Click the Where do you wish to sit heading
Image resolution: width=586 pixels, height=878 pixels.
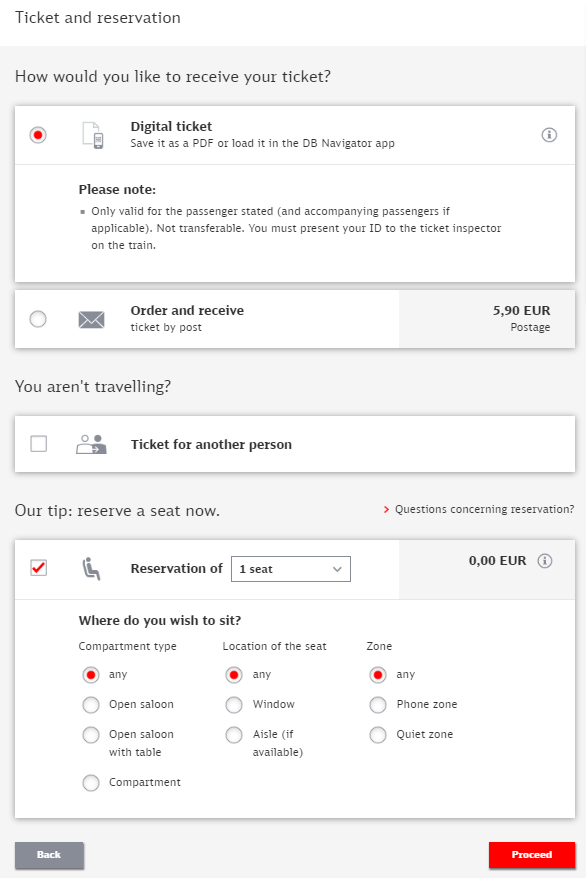(160, 620)
